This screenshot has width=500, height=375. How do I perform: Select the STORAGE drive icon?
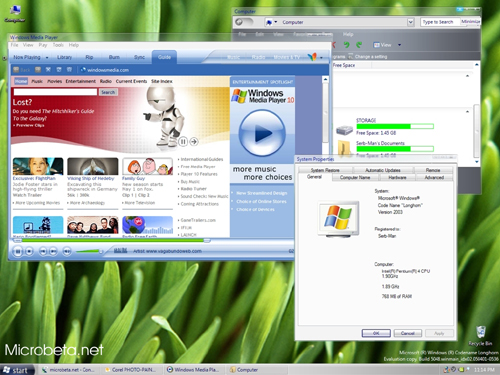344,129
